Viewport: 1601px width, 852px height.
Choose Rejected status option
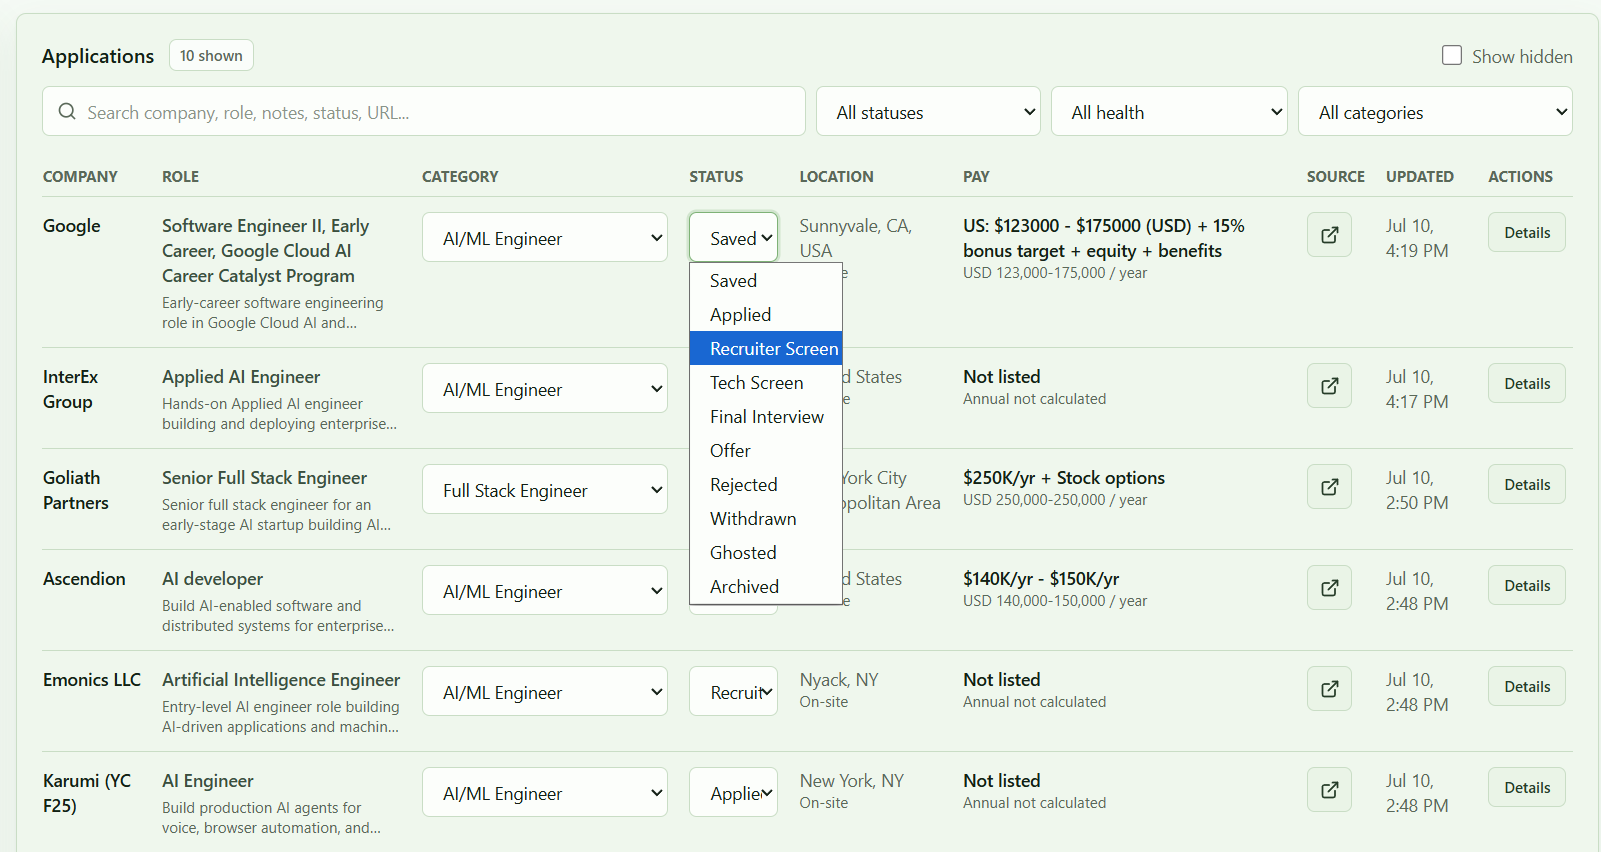766,485
